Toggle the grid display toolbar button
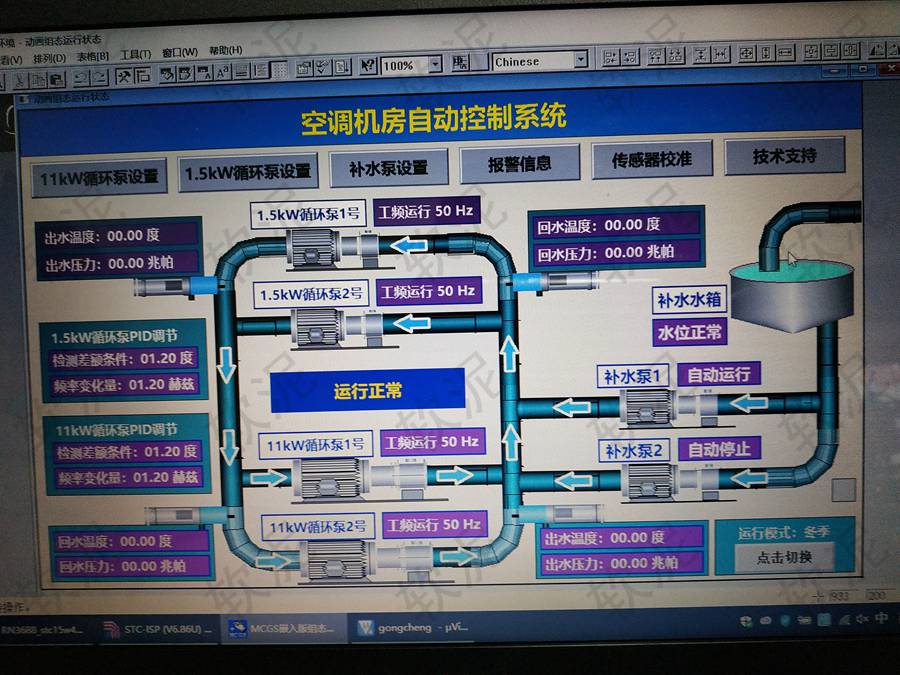This screenshot has width=900, height=675. (281, 69)
